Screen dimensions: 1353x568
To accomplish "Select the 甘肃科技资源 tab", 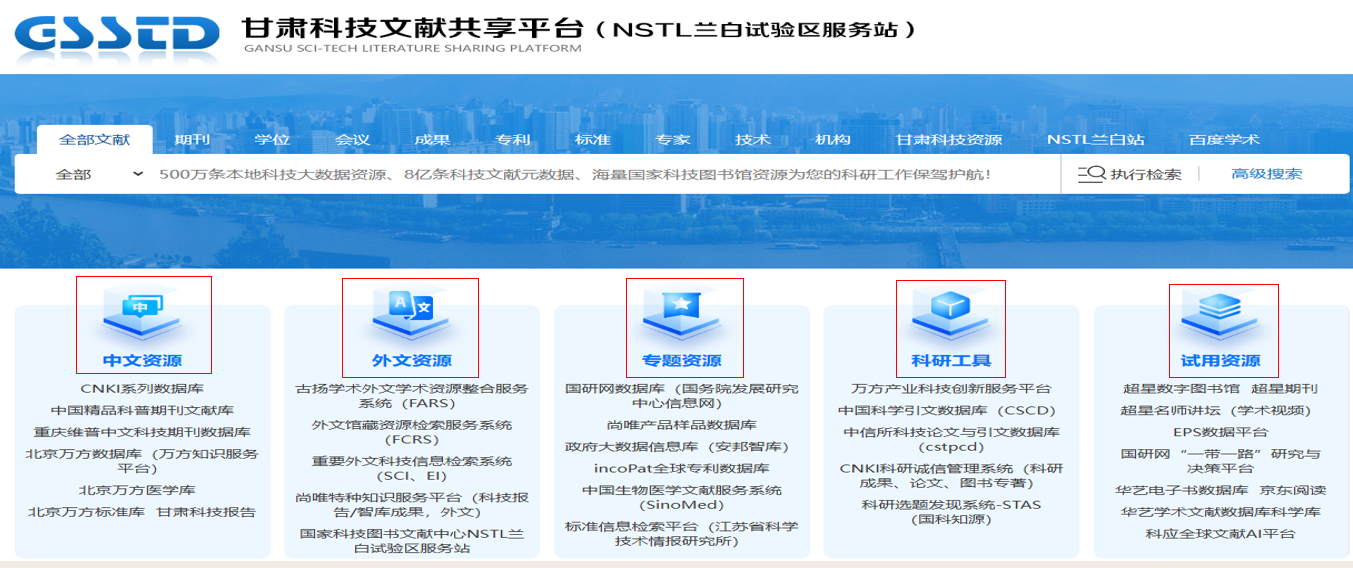I will tap(948, 140).
